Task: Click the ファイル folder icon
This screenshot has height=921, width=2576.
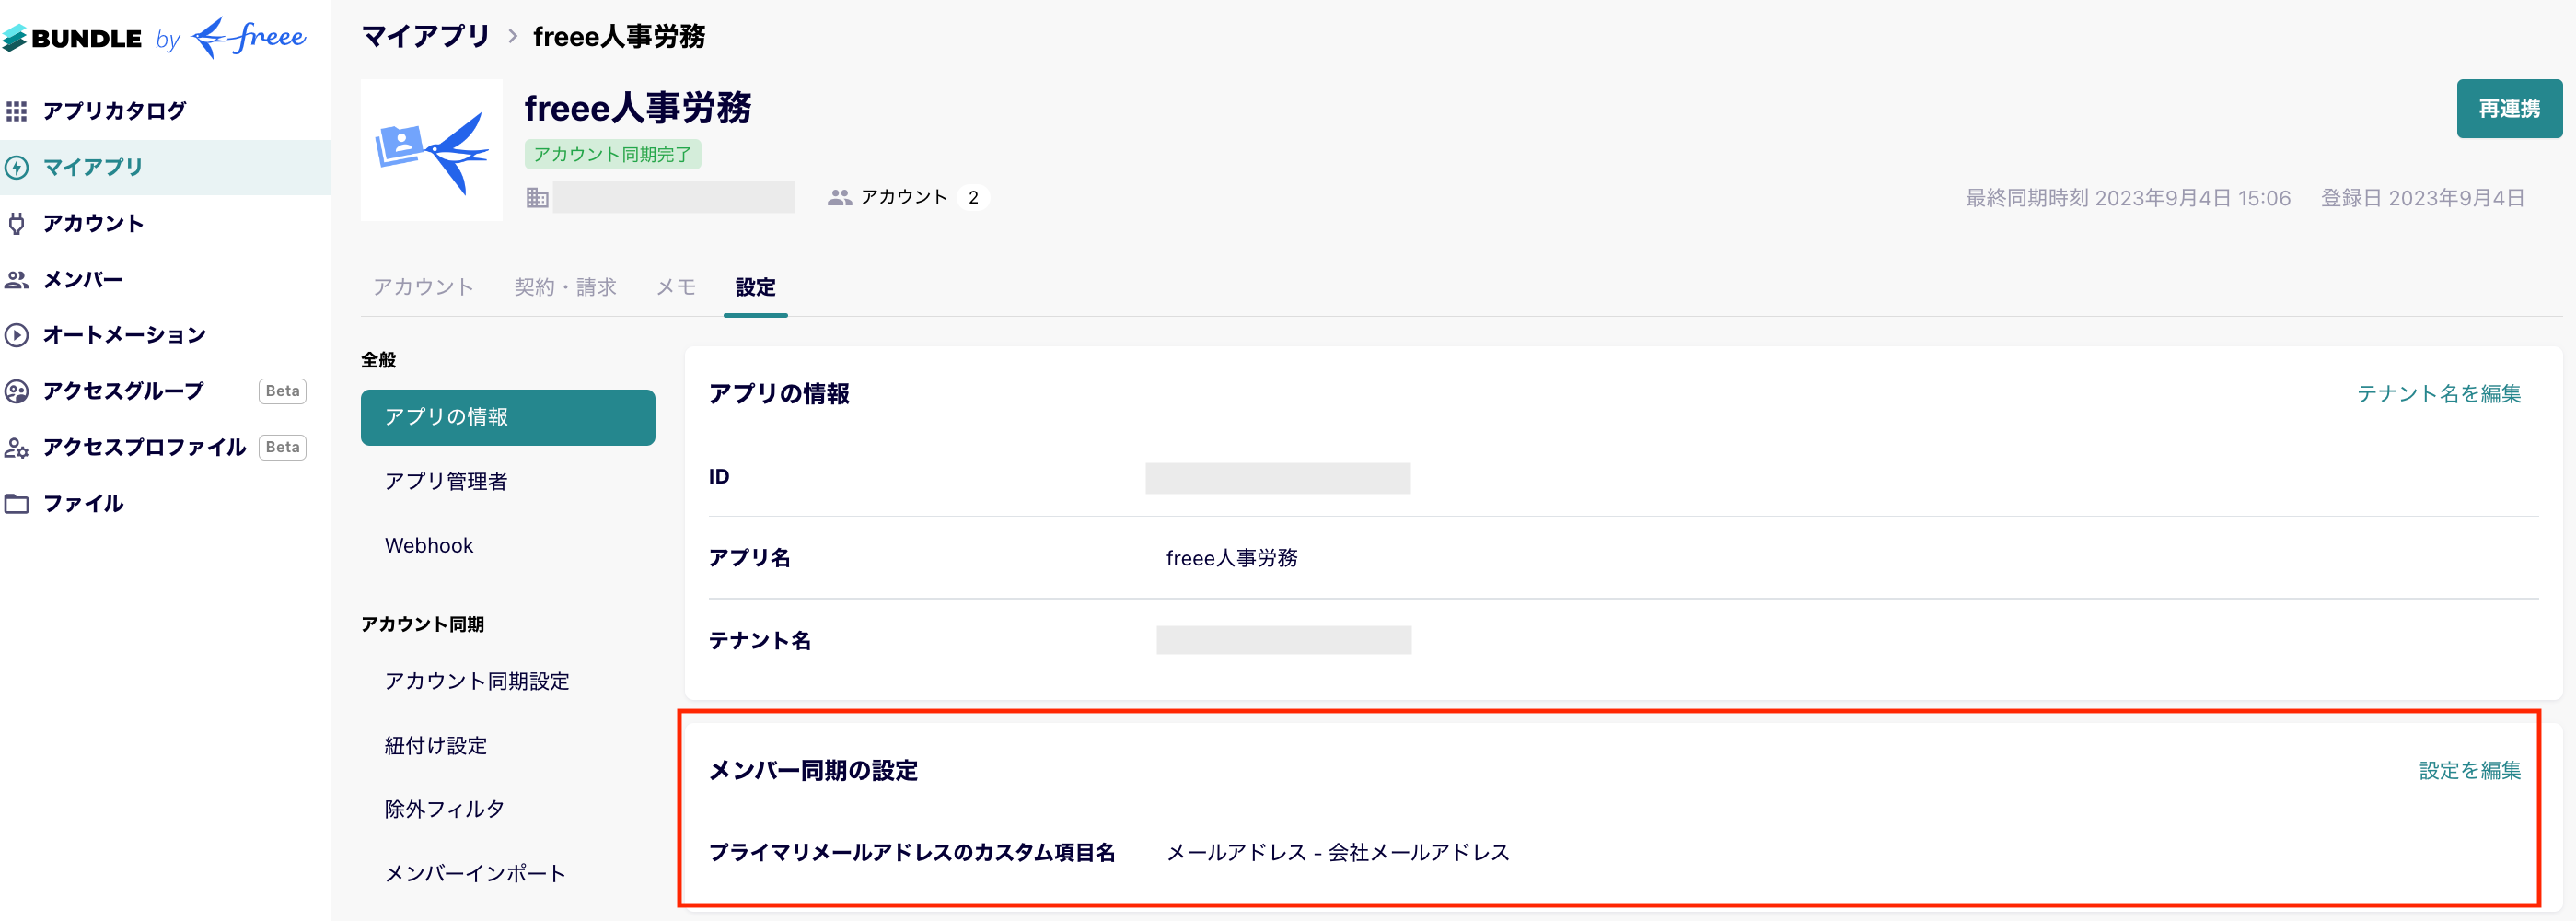Action: point(17,503)
